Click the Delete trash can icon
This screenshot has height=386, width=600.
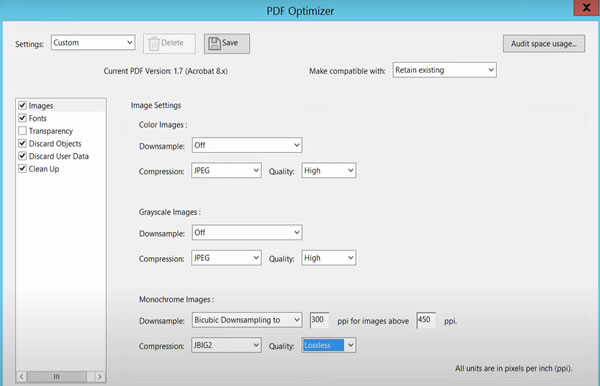pyautogui.click(x=153, y=44)
